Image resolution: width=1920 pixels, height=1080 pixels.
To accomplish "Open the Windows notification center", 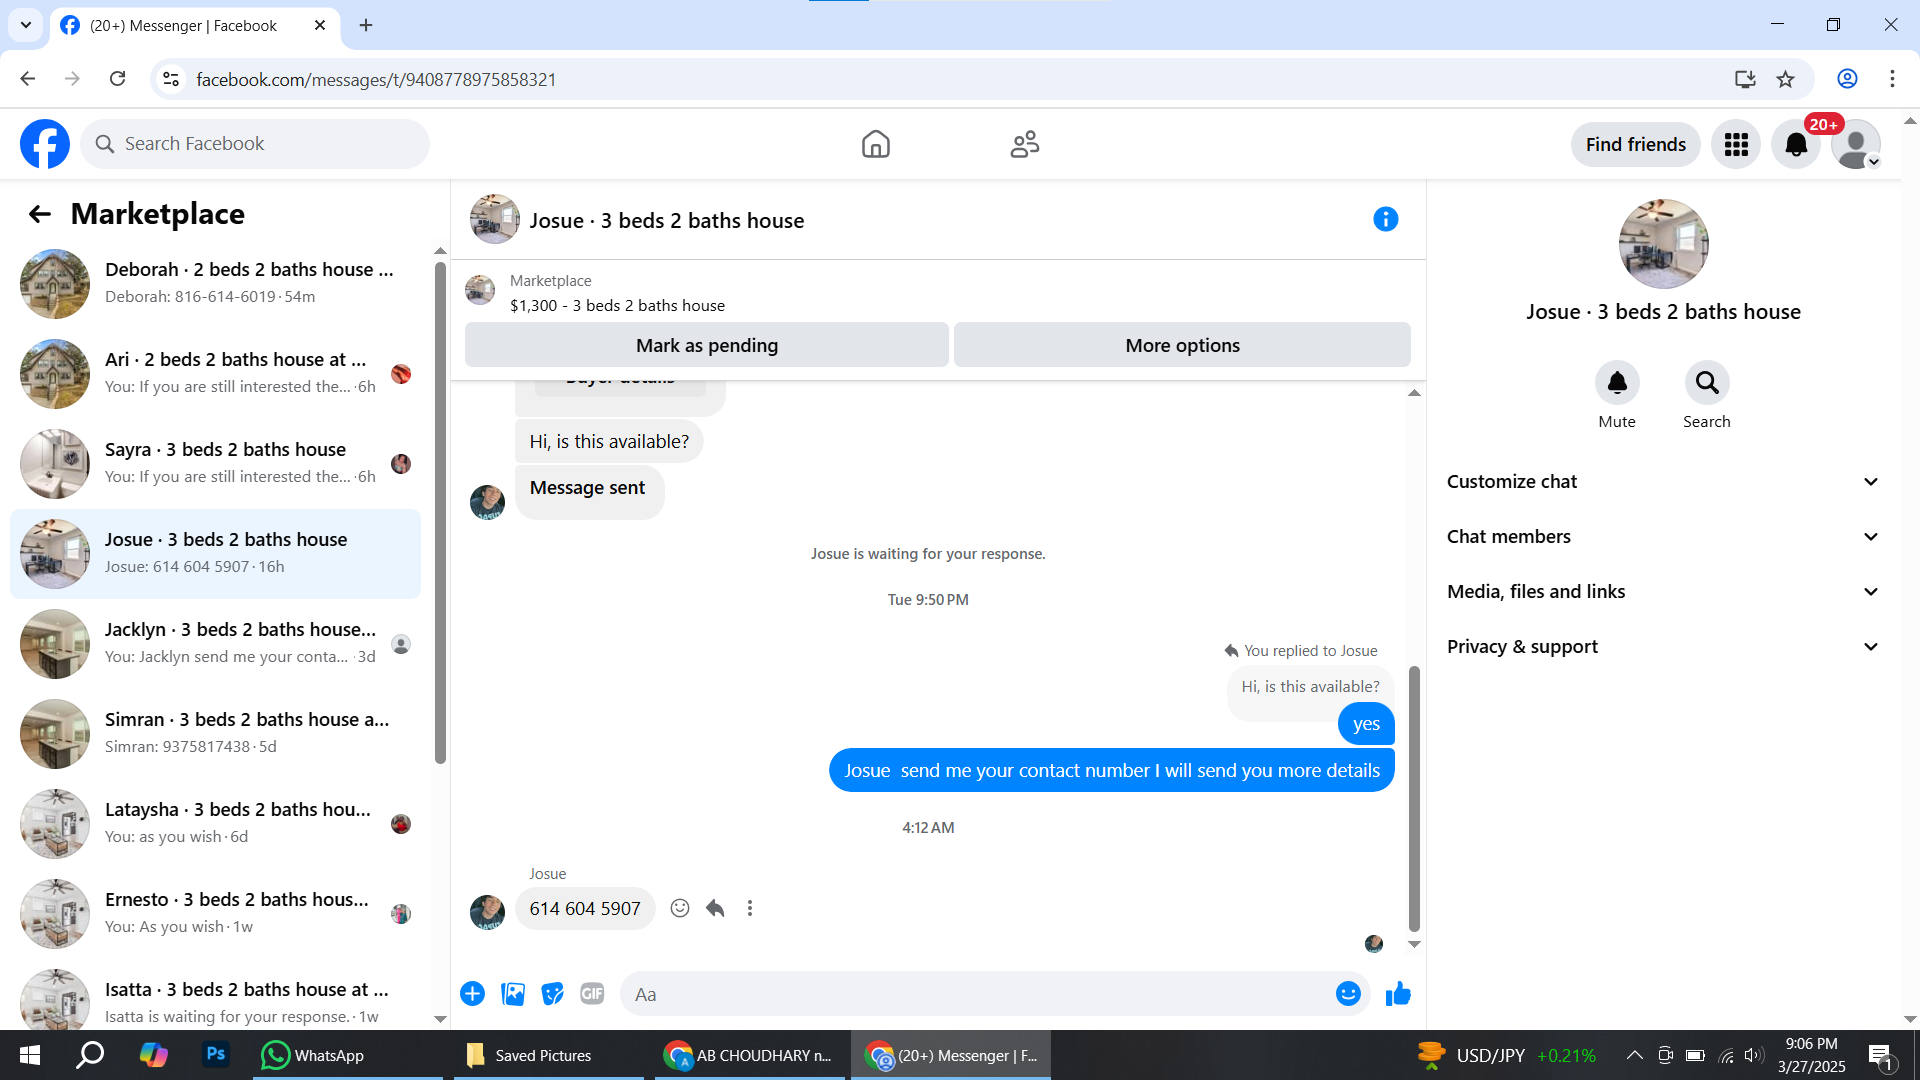I will (1880, 1055).
